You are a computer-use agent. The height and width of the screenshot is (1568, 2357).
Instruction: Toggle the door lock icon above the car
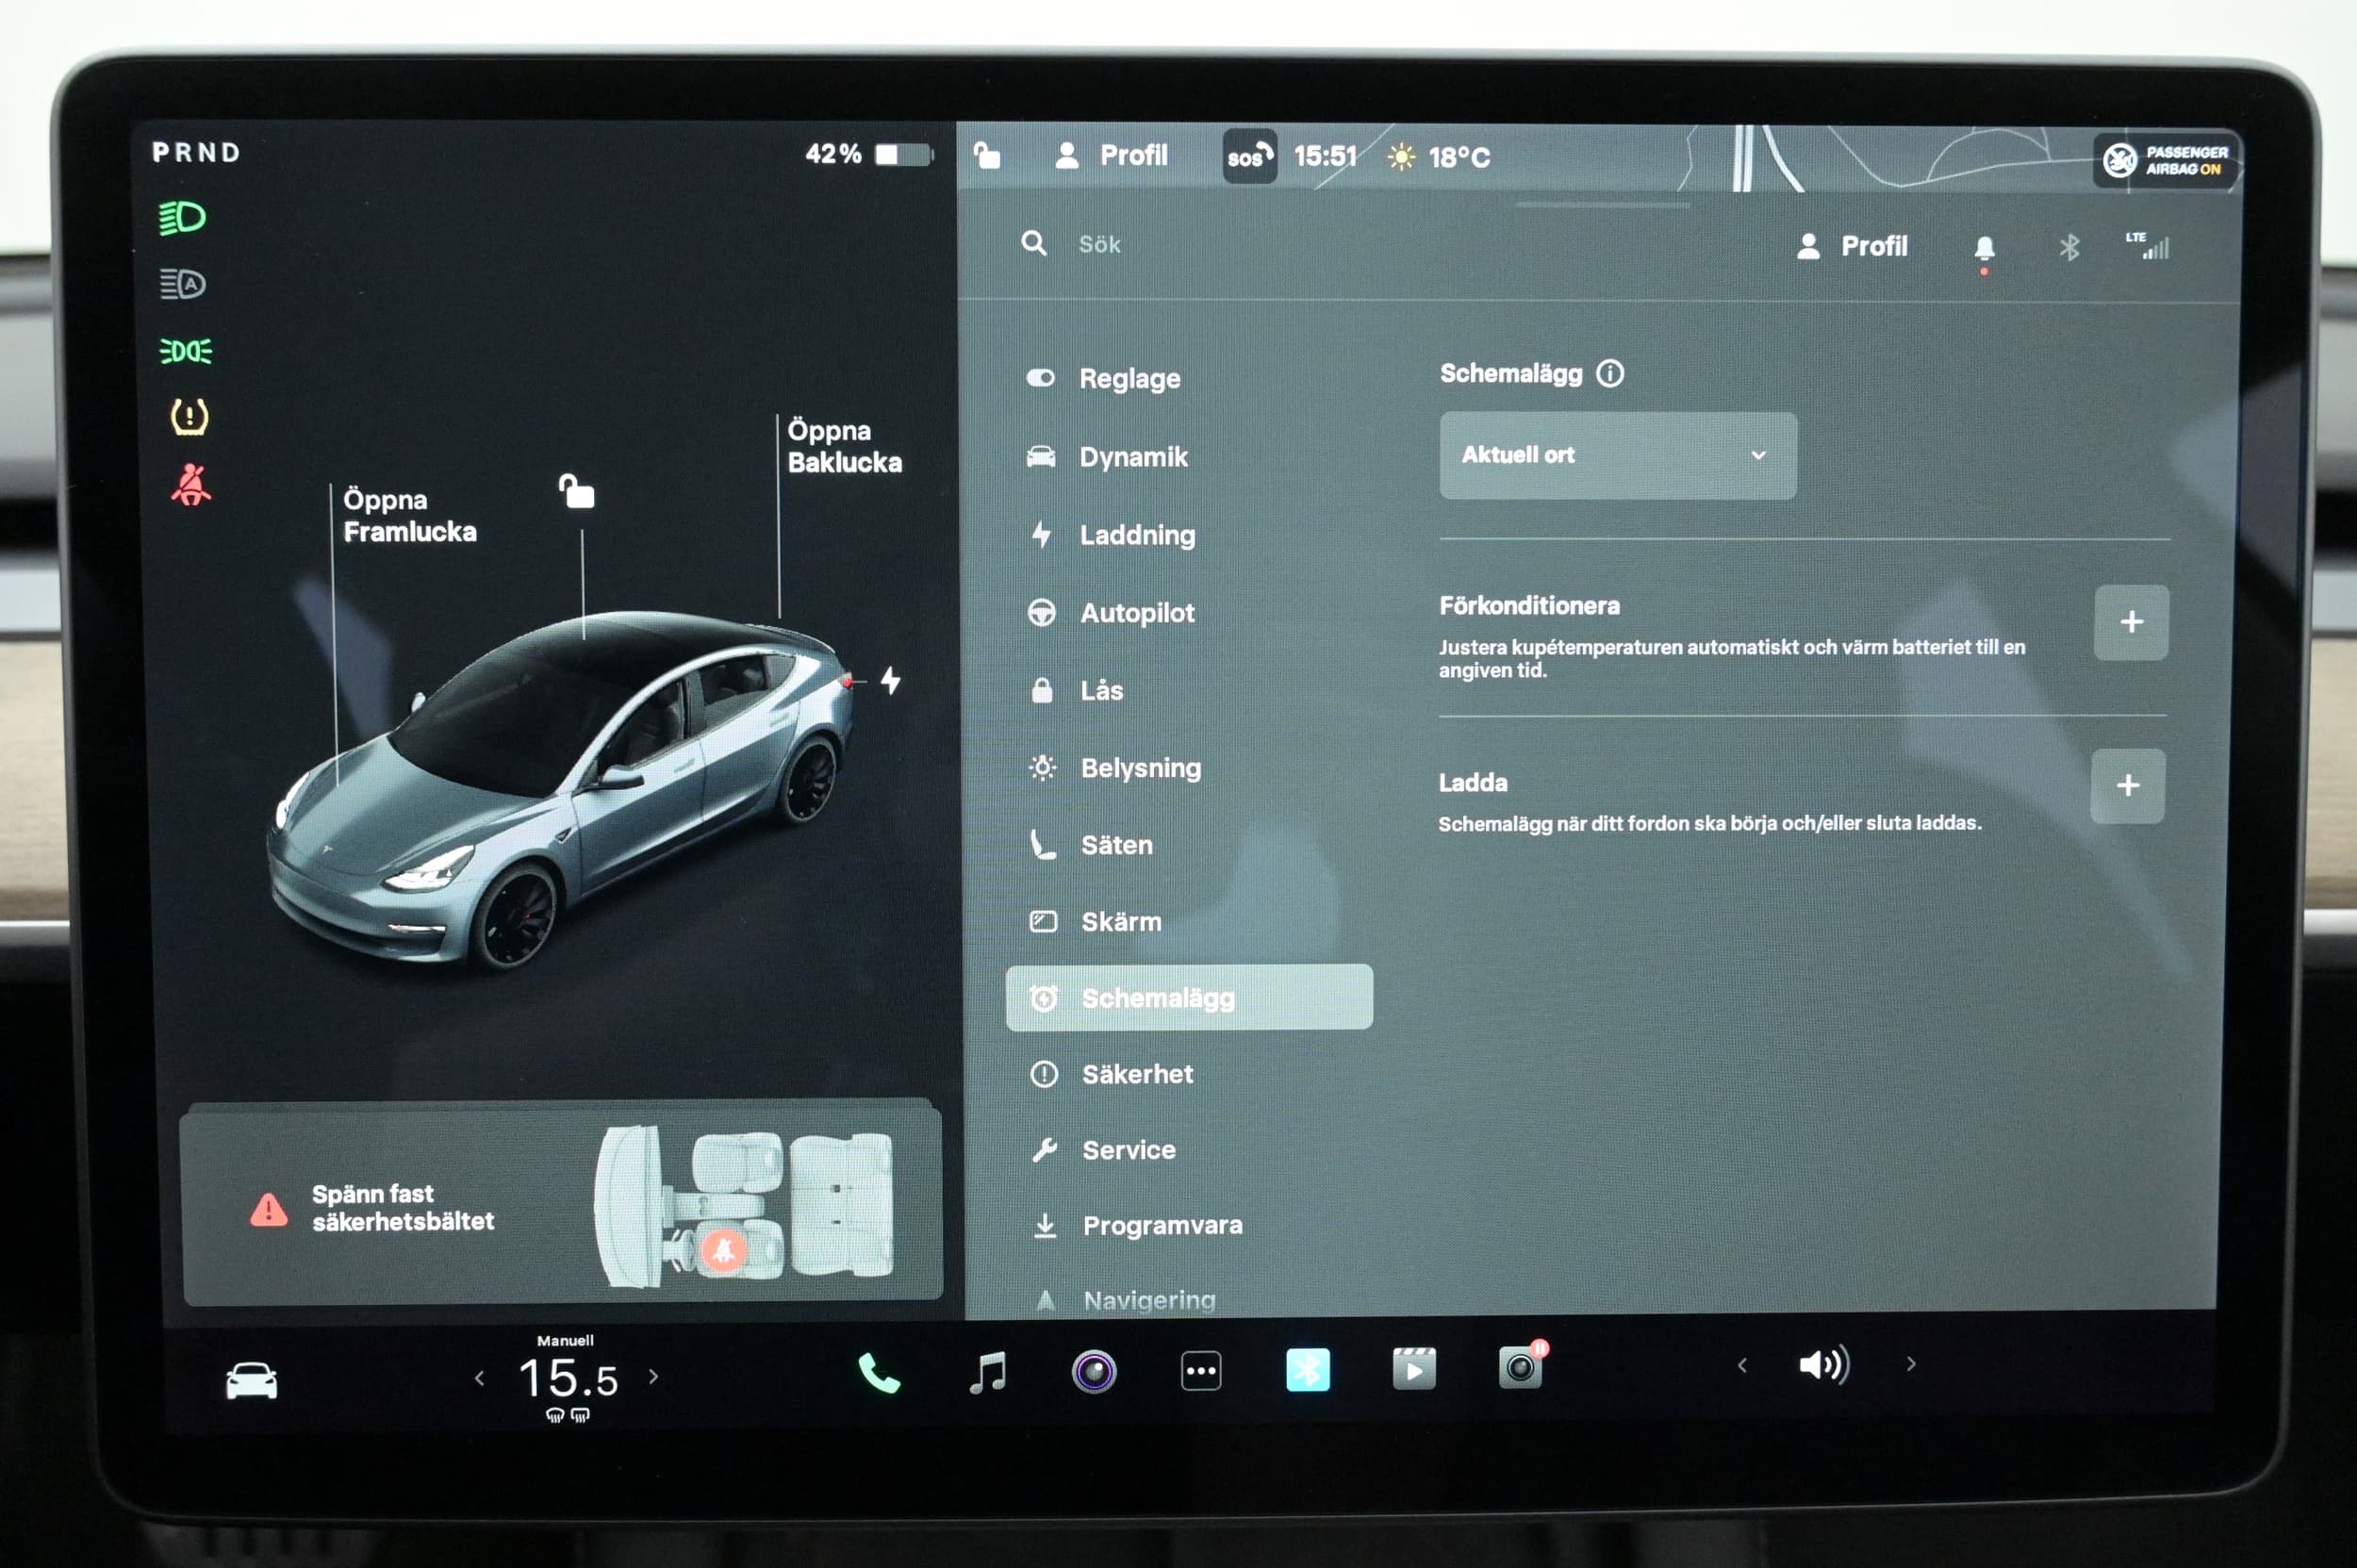tap(577, 492)
